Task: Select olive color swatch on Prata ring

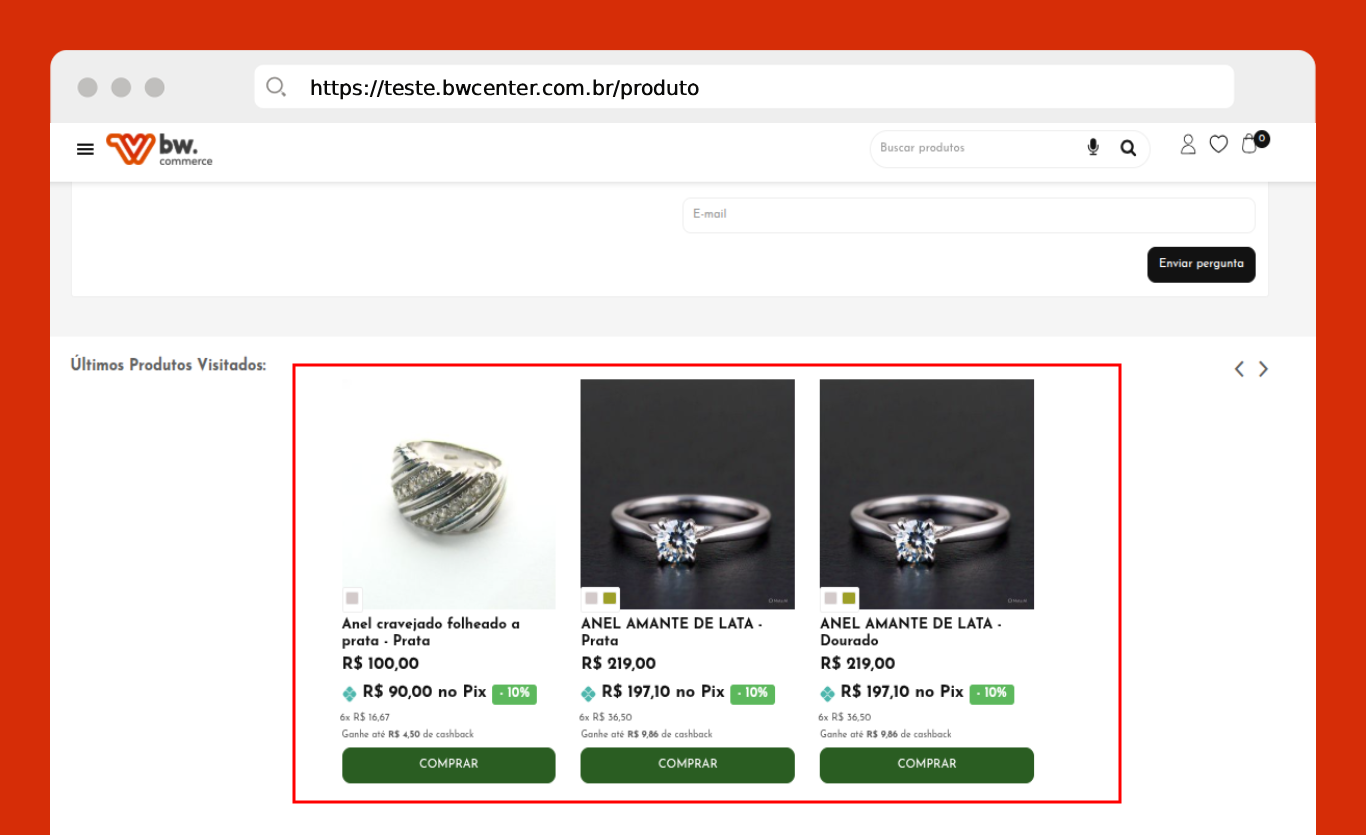Action: pos(609,598)
